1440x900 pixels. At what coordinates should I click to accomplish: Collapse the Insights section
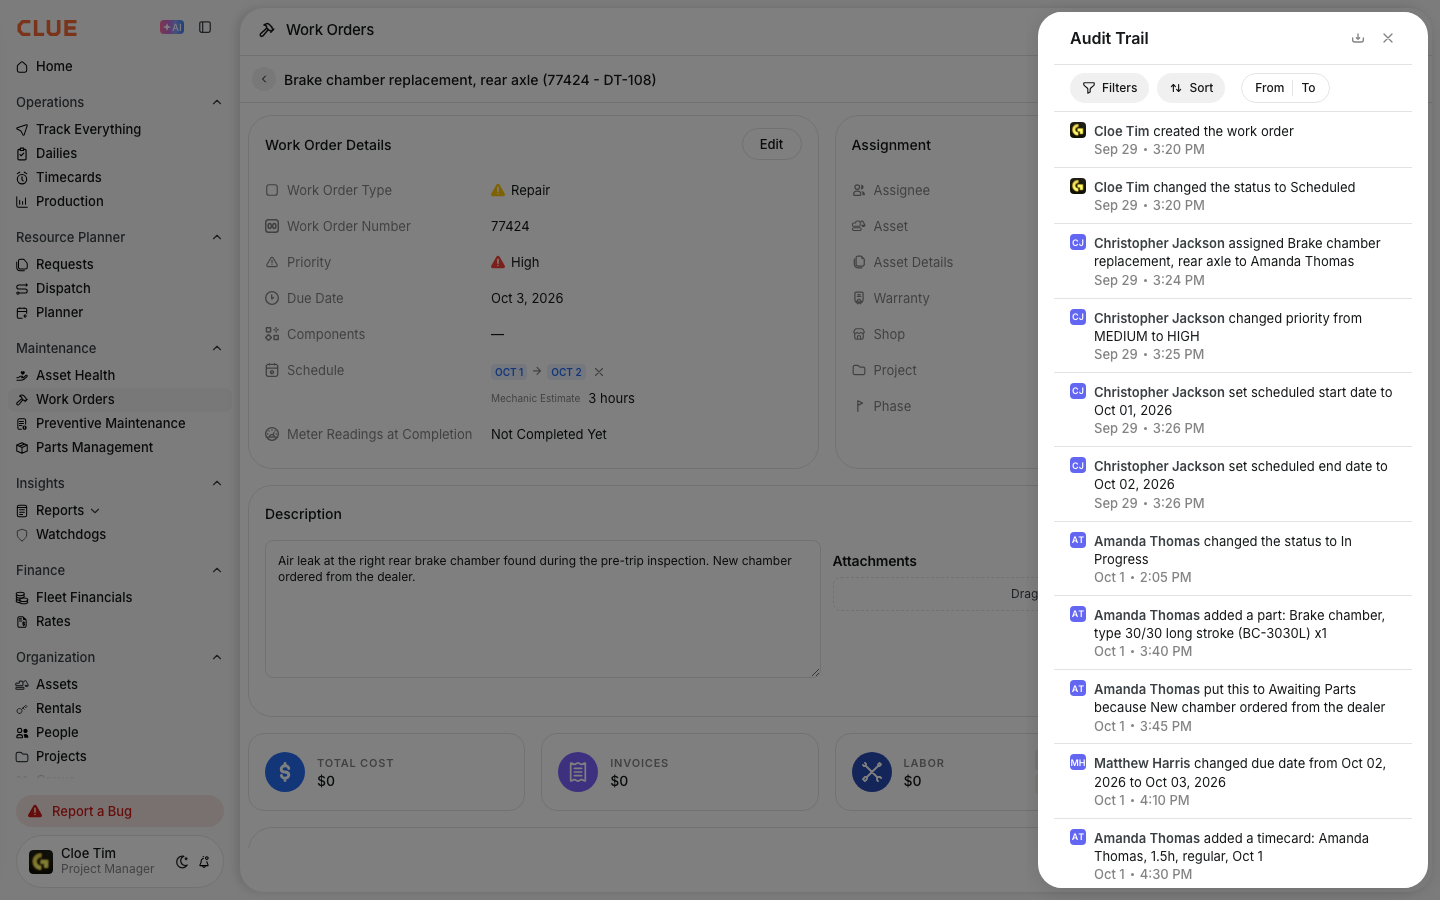point(217,483)
